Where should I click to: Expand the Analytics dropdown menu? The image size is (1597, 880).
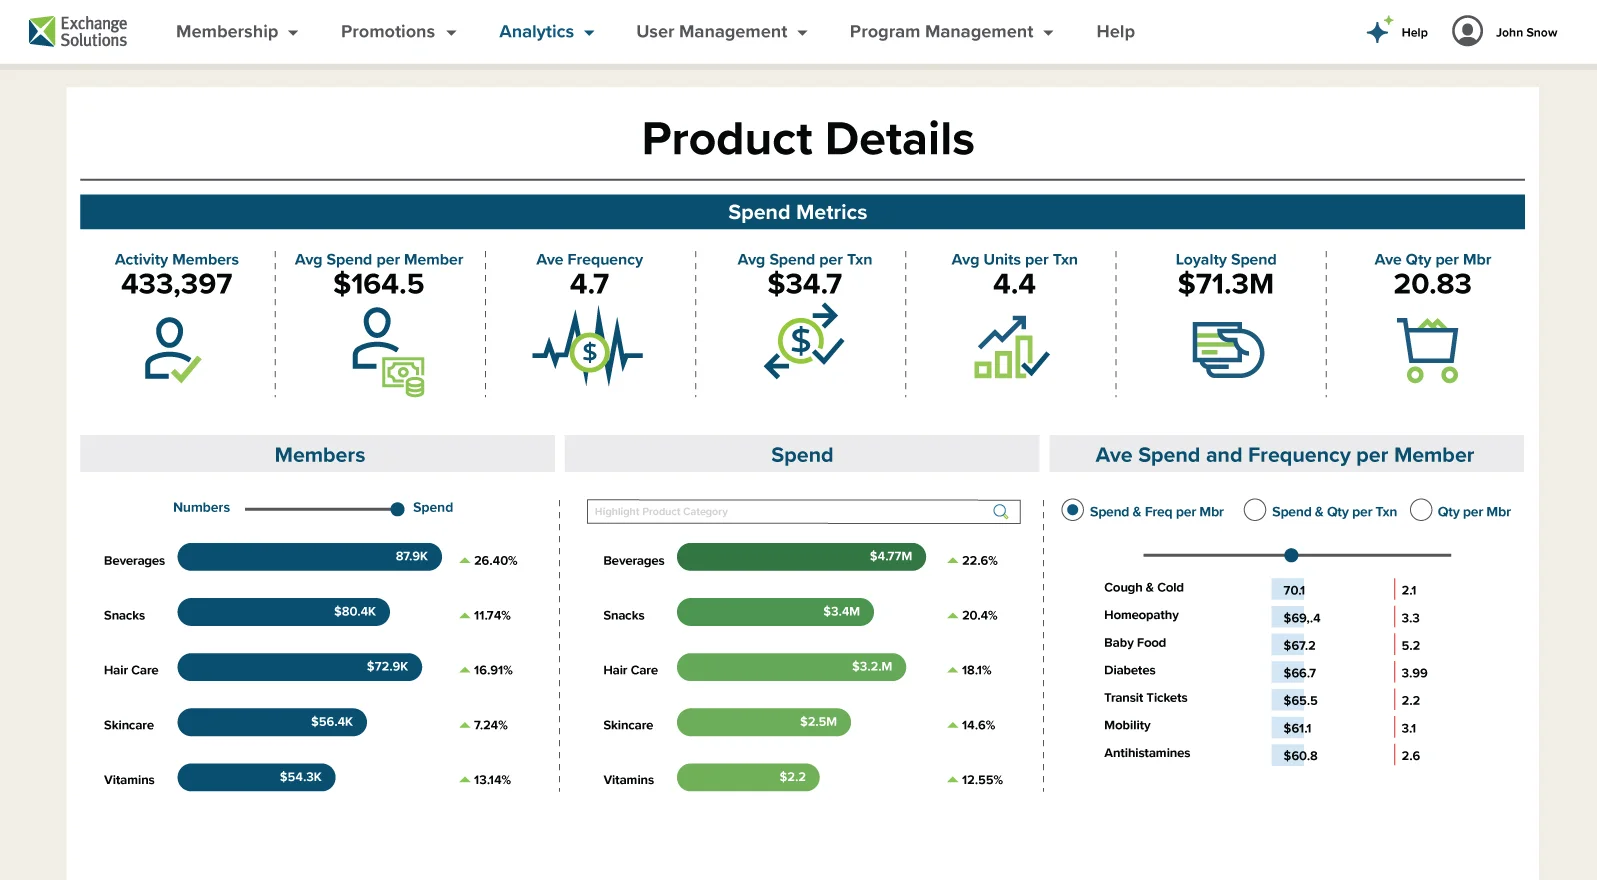[x=546, y=32]
